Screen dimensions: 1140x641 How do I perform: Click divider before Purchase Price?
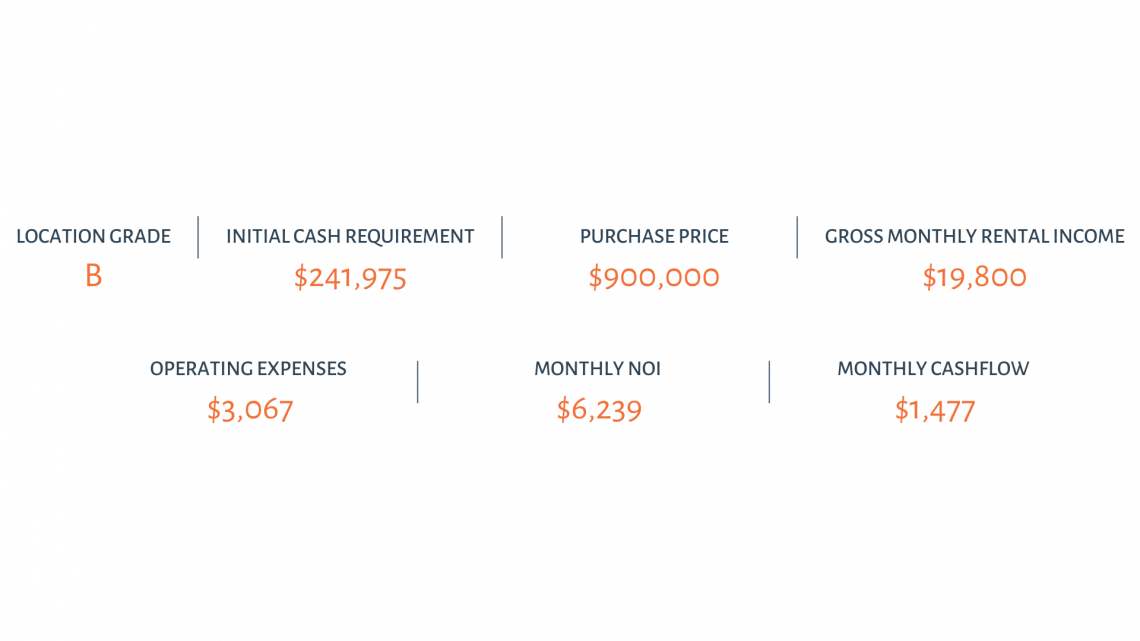(502, 237)
